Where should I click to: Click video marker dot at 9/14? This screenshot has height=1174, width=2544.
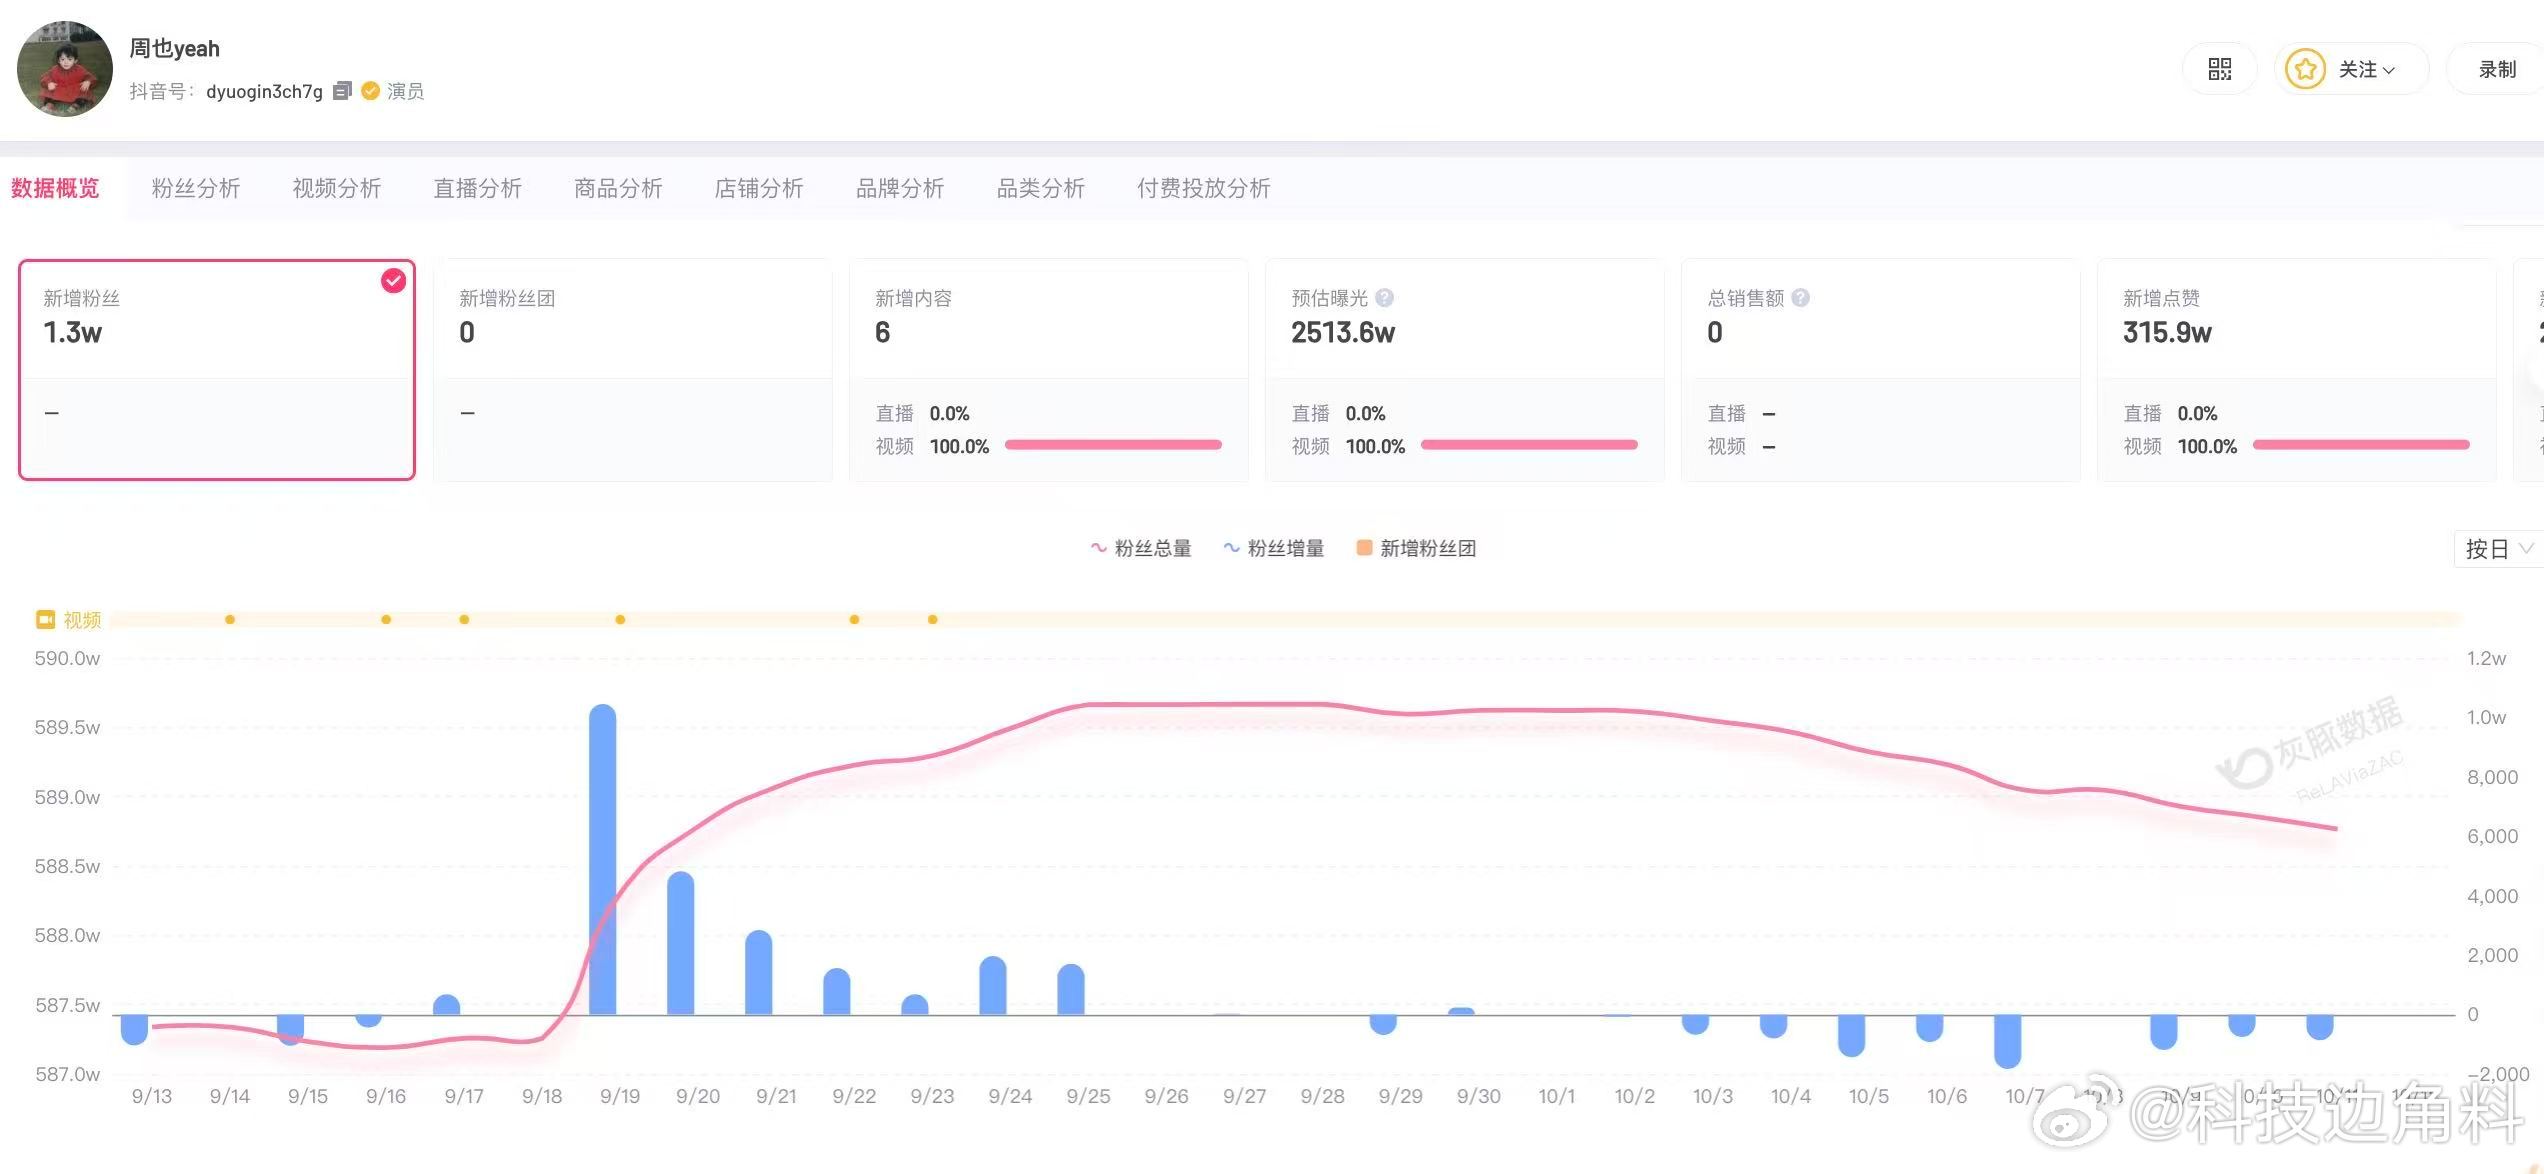click(230, 620)
